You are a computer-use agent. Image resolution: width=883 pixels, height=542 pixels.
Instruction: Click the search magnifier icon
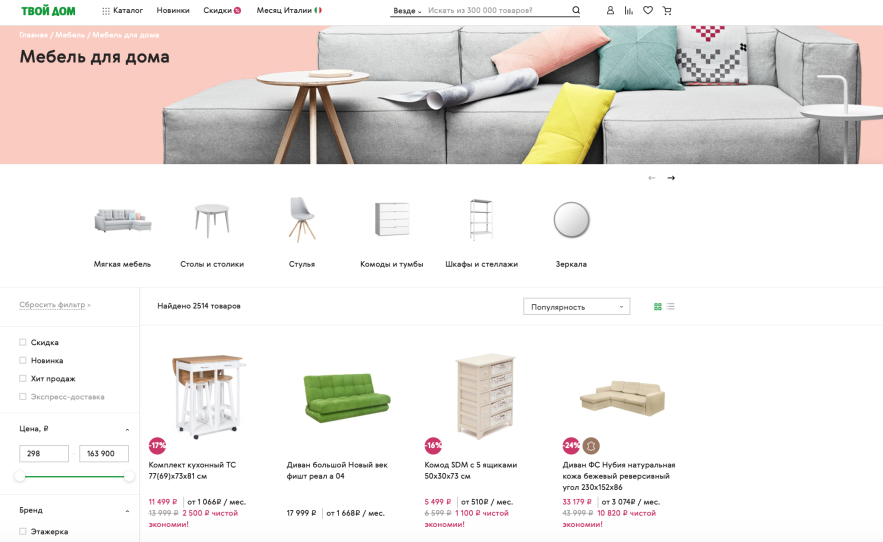(x=576, y=10)
